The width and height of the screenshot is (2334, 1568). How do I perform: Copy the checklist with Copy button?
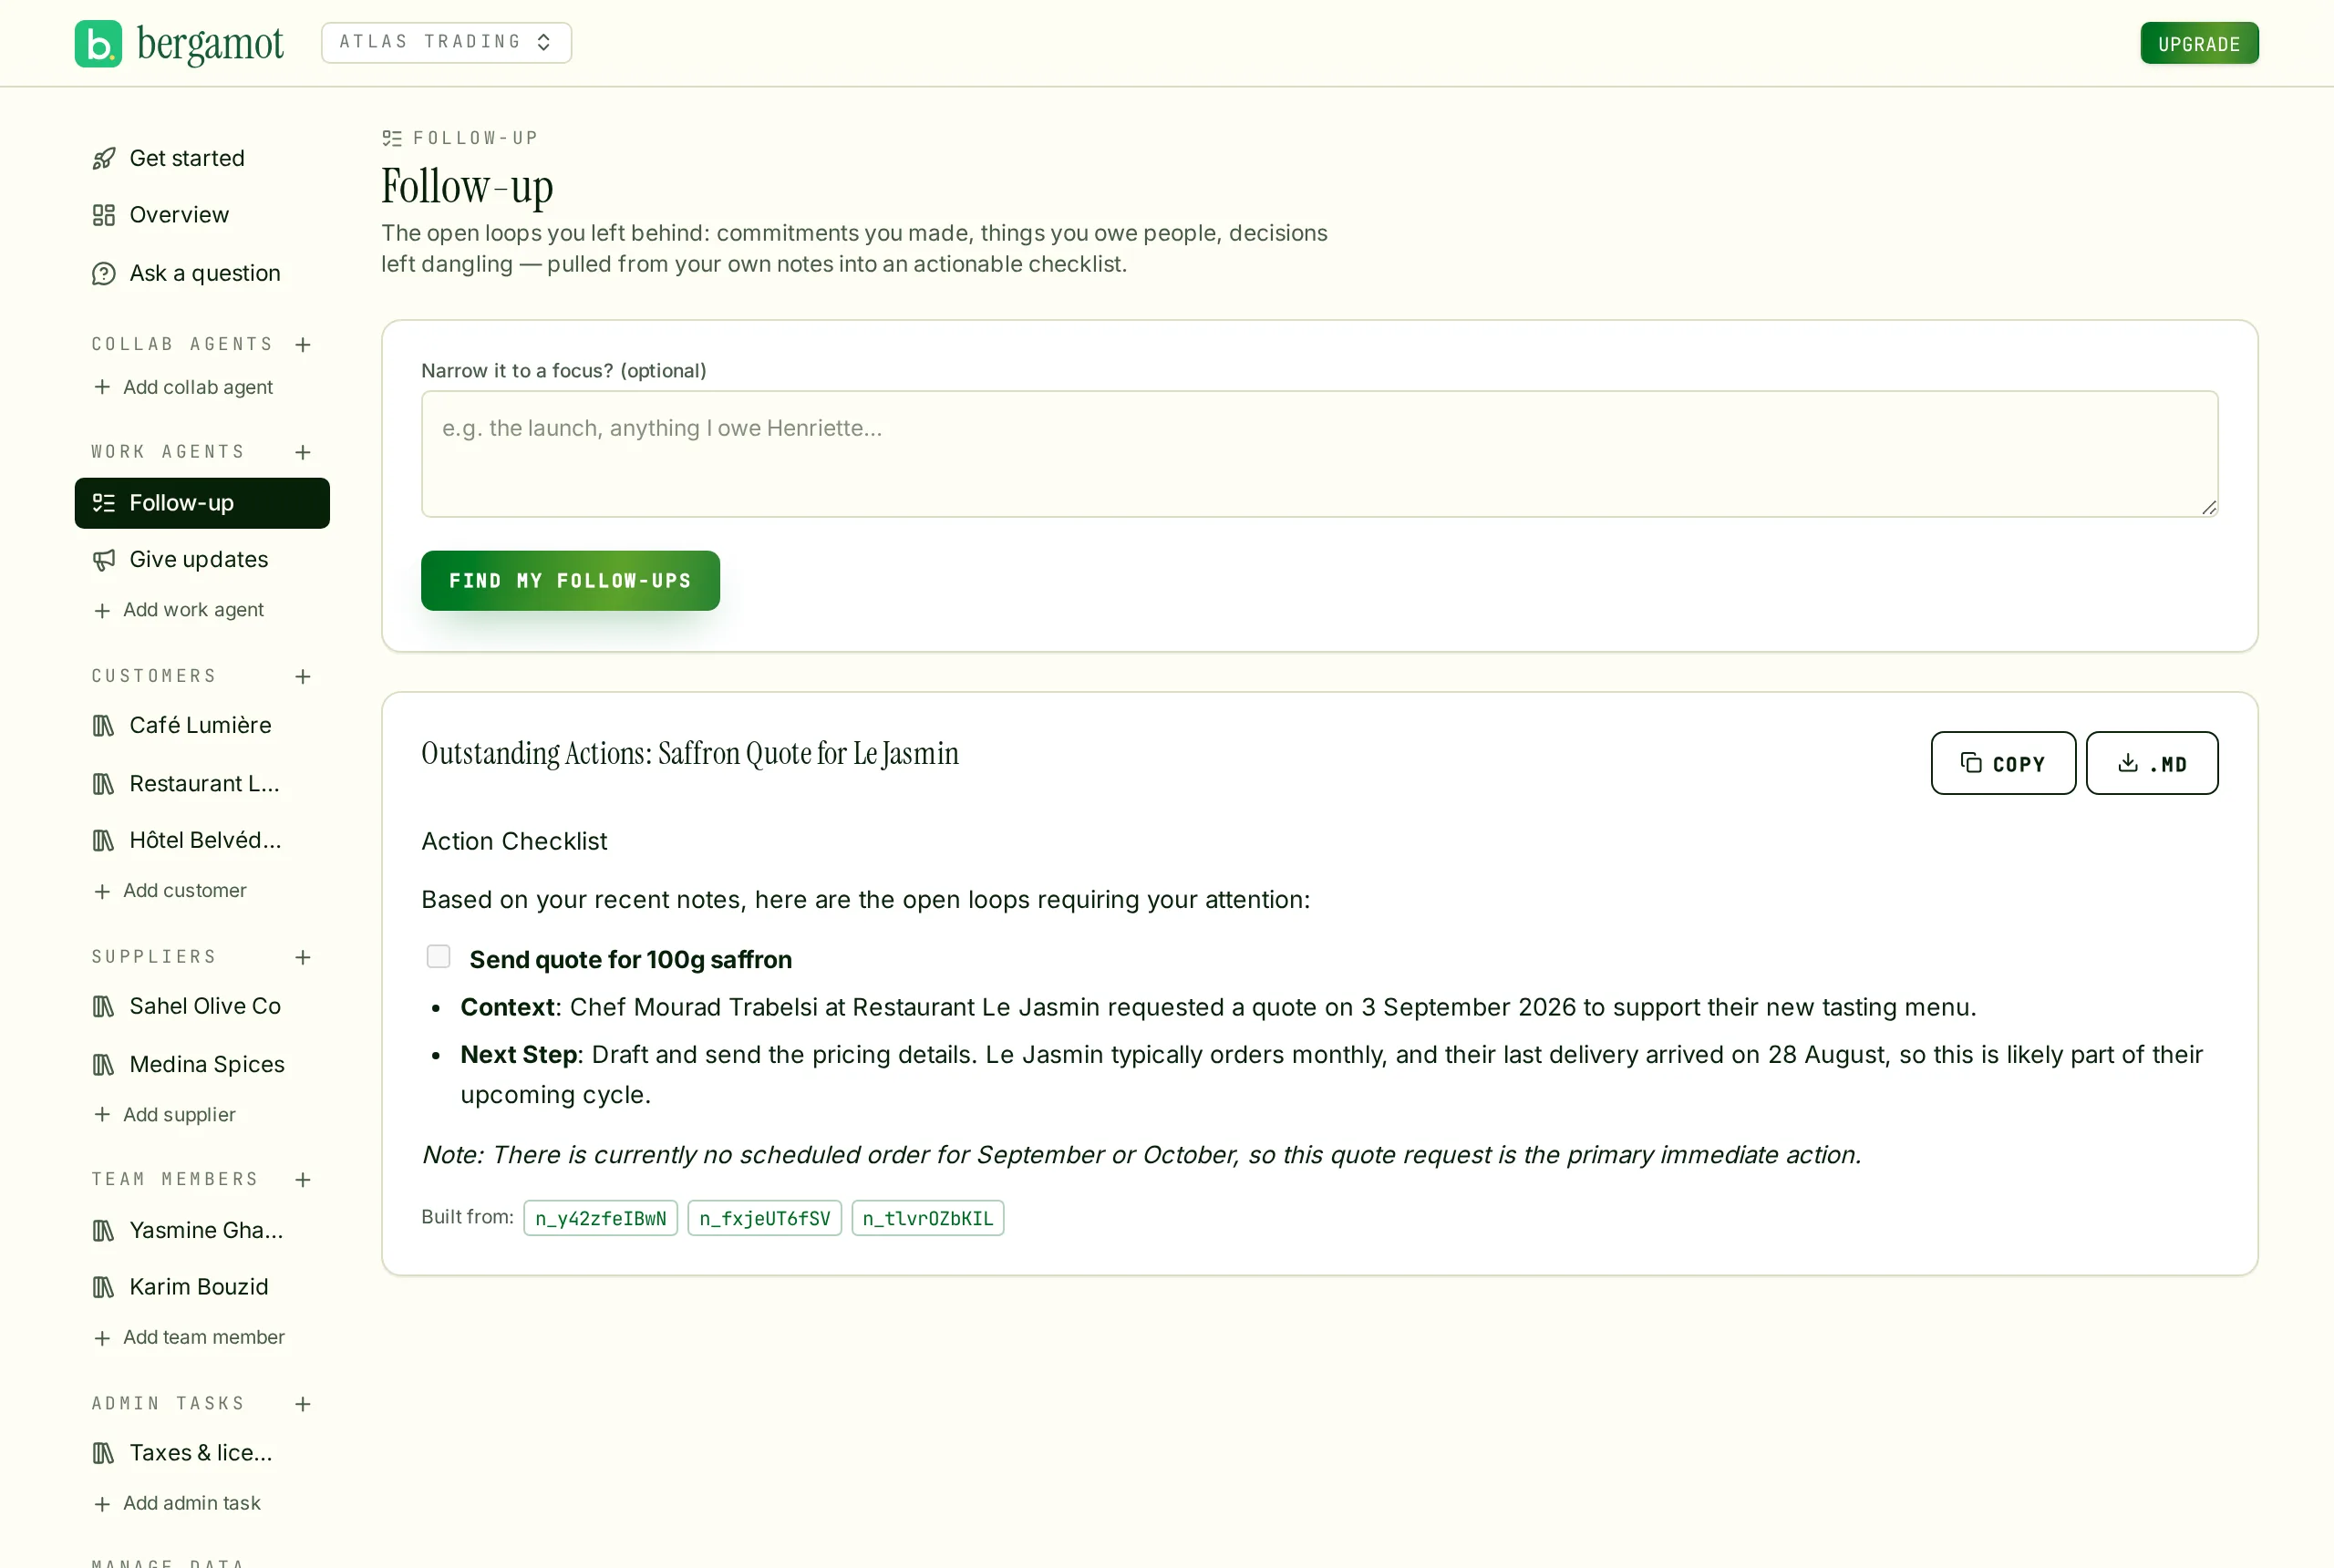pyautogui.click(x=2002, y=763)
